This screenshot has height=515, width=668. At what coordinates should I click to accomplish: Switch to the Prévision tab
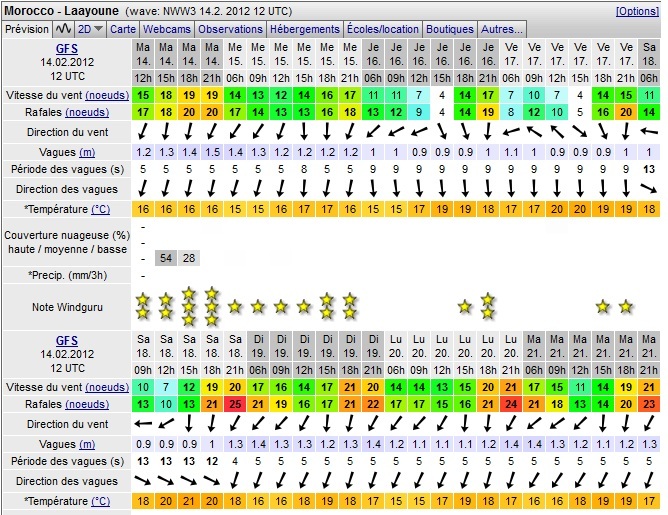tap(26, 29)
